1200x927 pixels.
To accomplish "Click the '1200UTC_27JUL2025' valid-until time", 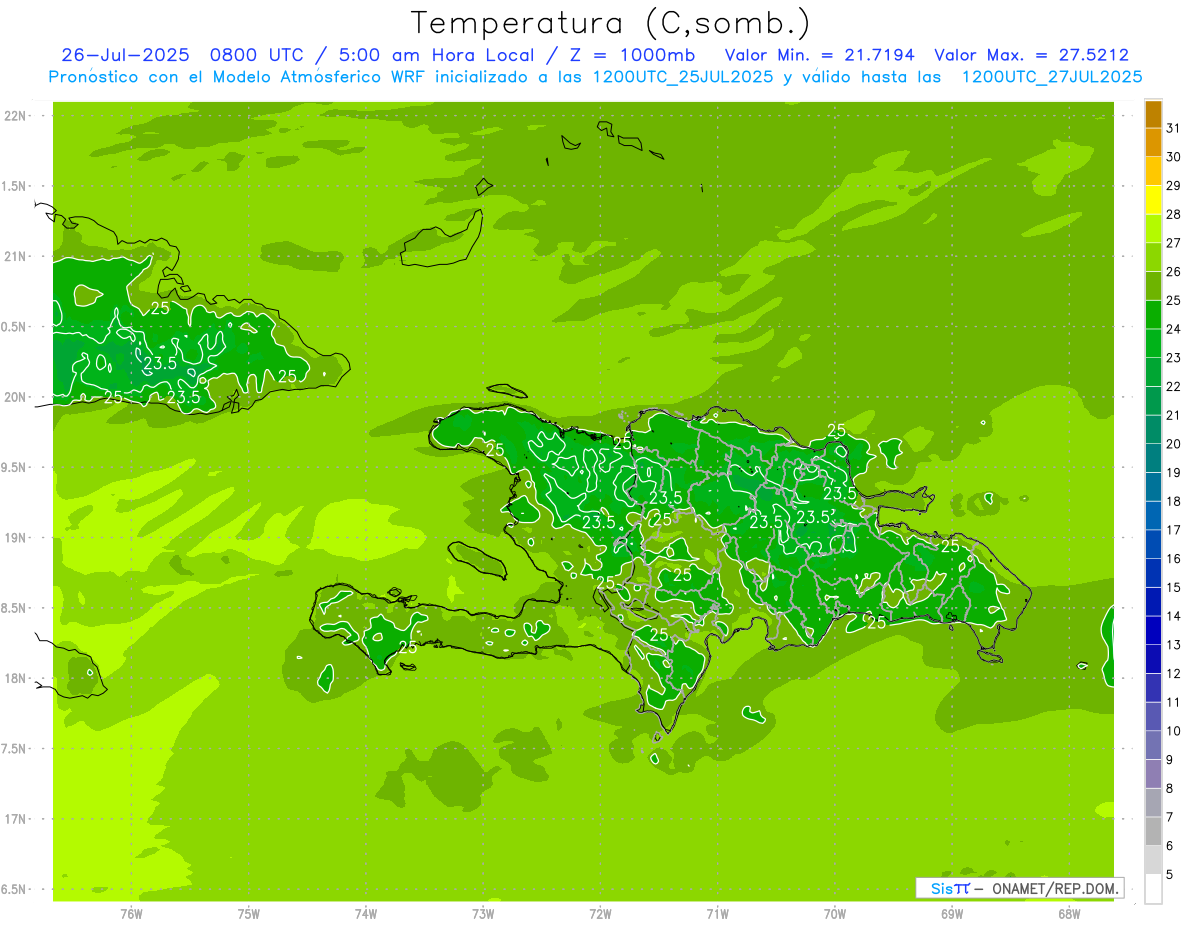I will click(1051, 77).
